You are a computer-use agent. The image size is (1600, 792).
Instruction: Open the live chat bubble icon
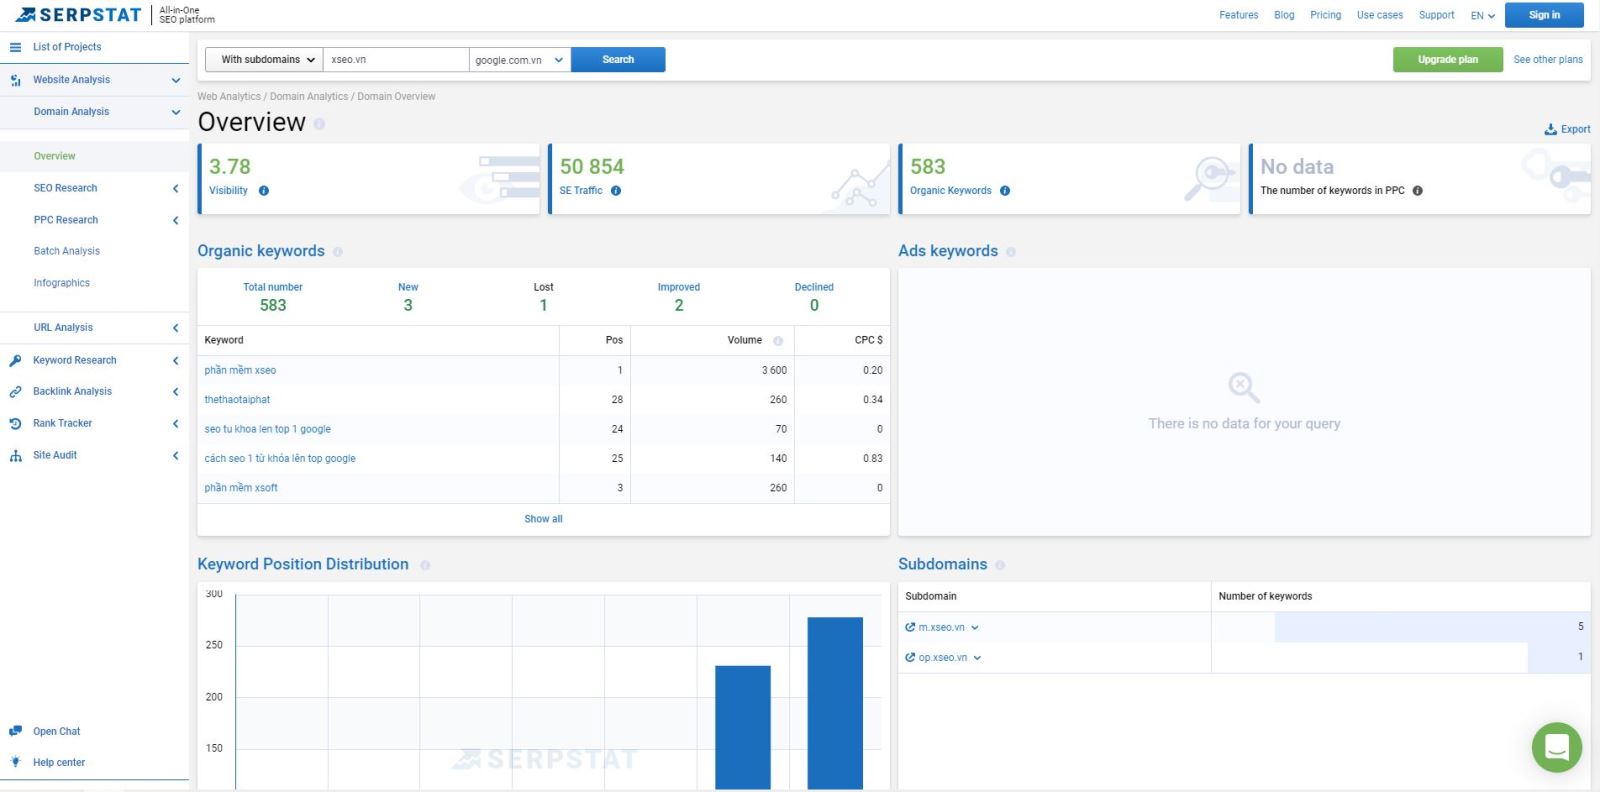click(1556, 747)
